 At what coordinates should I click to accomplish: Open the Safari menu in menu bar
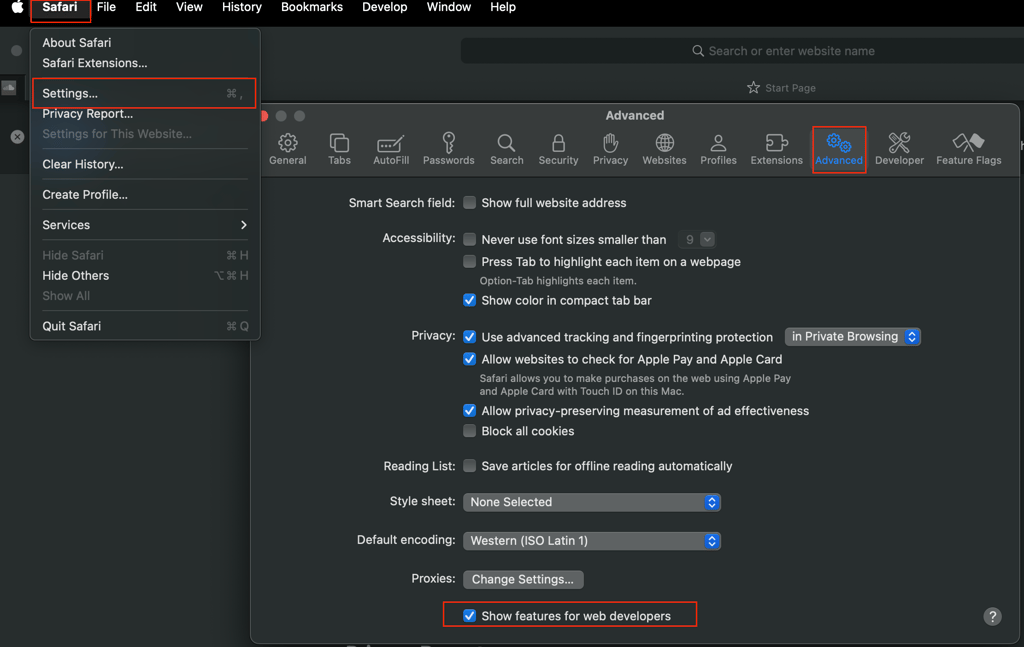point(59,7)
